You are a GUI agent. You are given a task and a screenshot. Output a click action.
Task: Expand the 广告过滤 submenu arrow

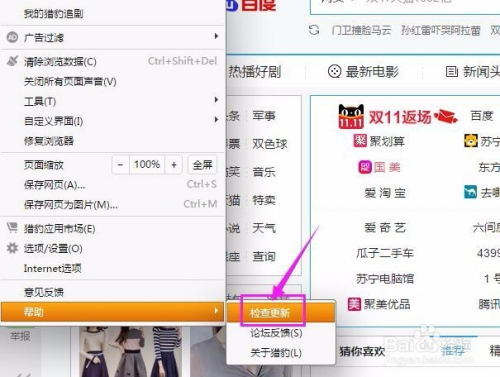click(216, 36)
